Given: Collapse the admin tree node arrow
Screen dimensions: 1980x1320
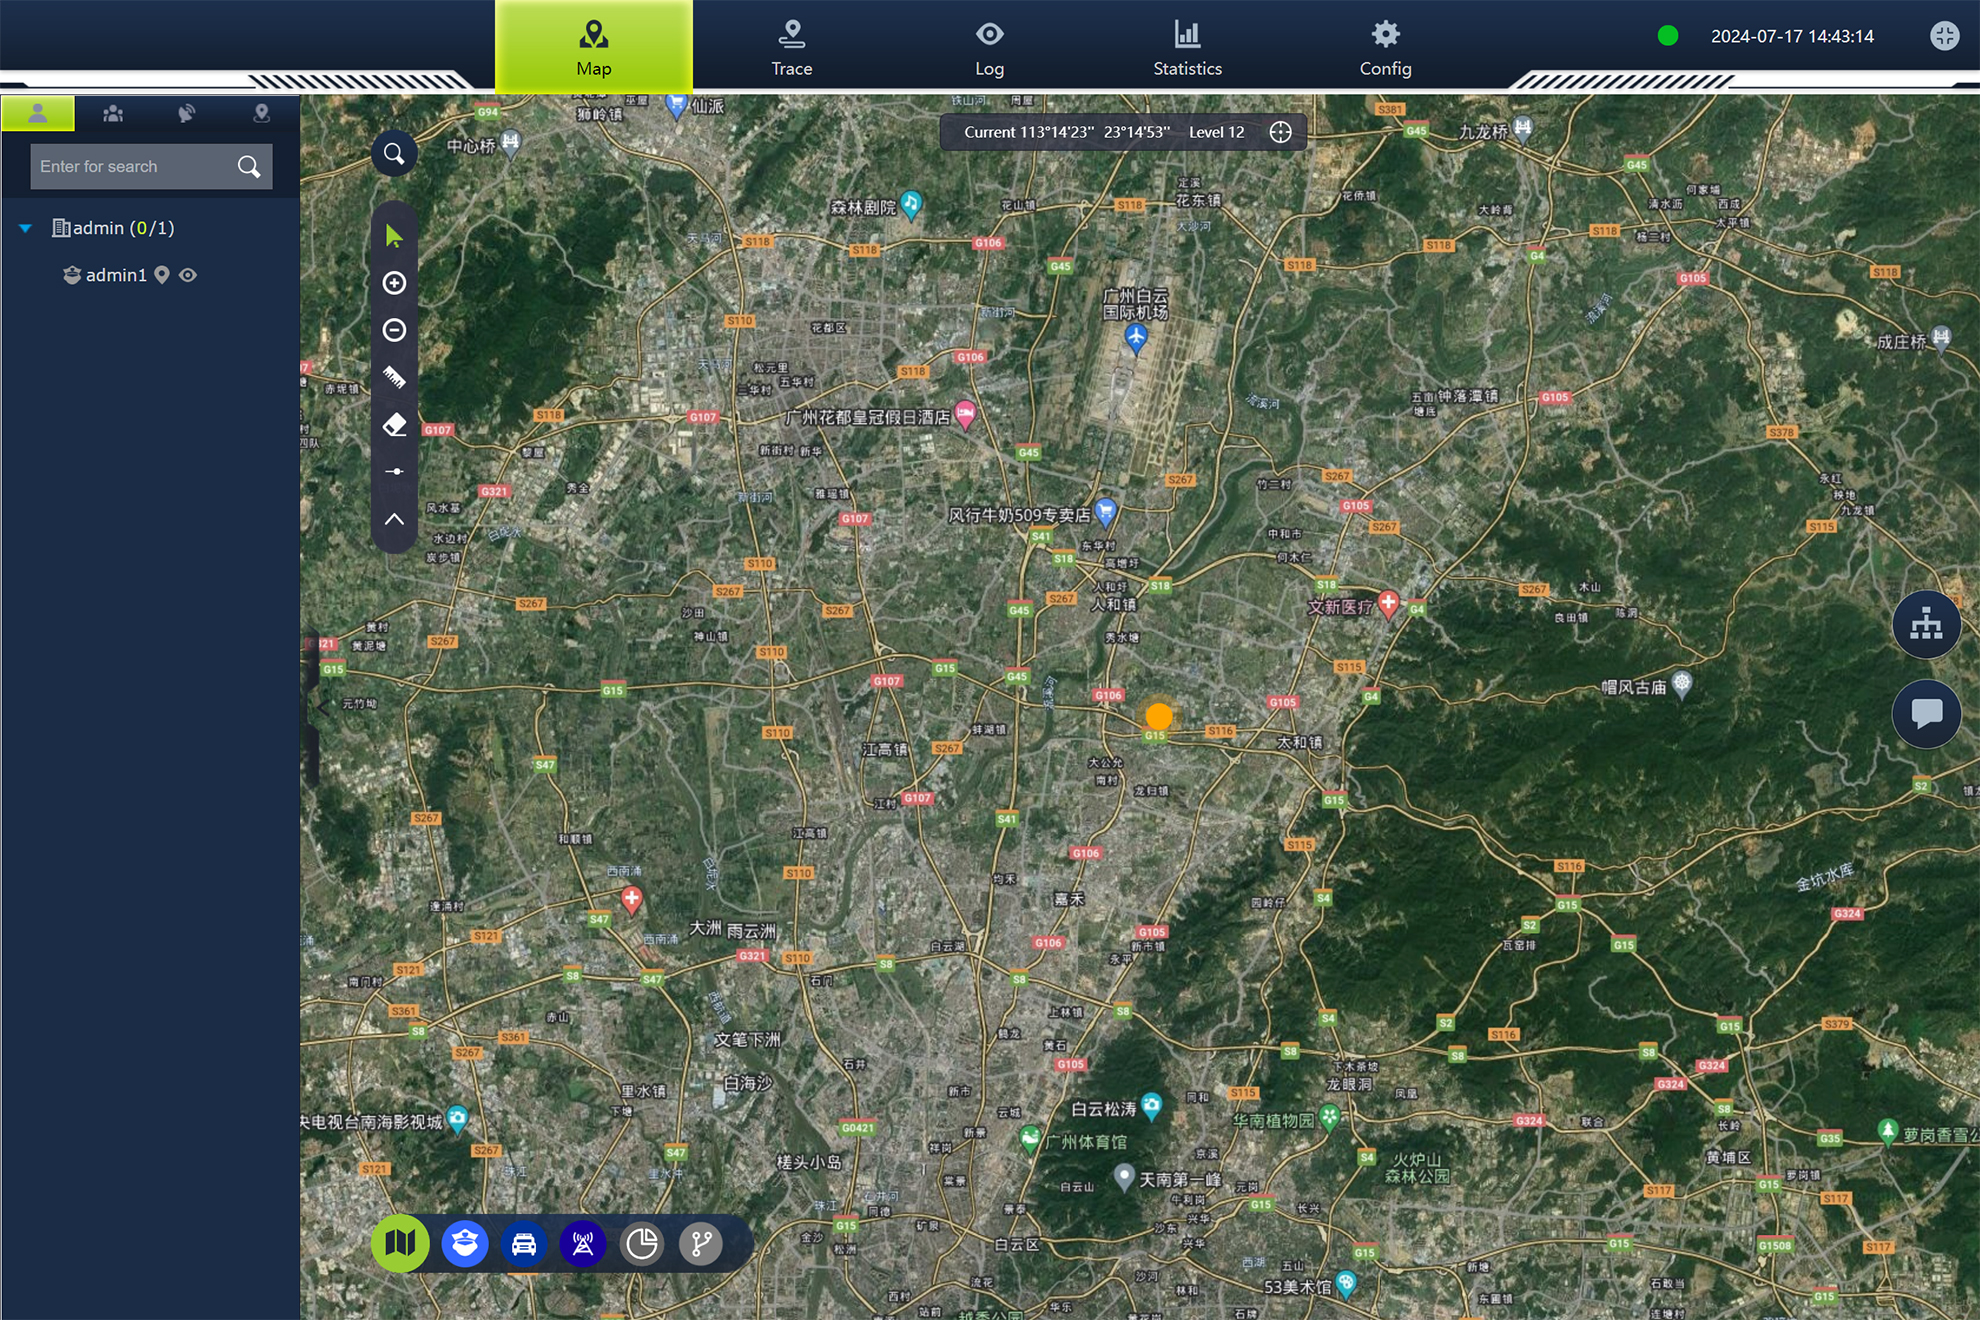Looking at the screenshot, I should tap(26, 228).
